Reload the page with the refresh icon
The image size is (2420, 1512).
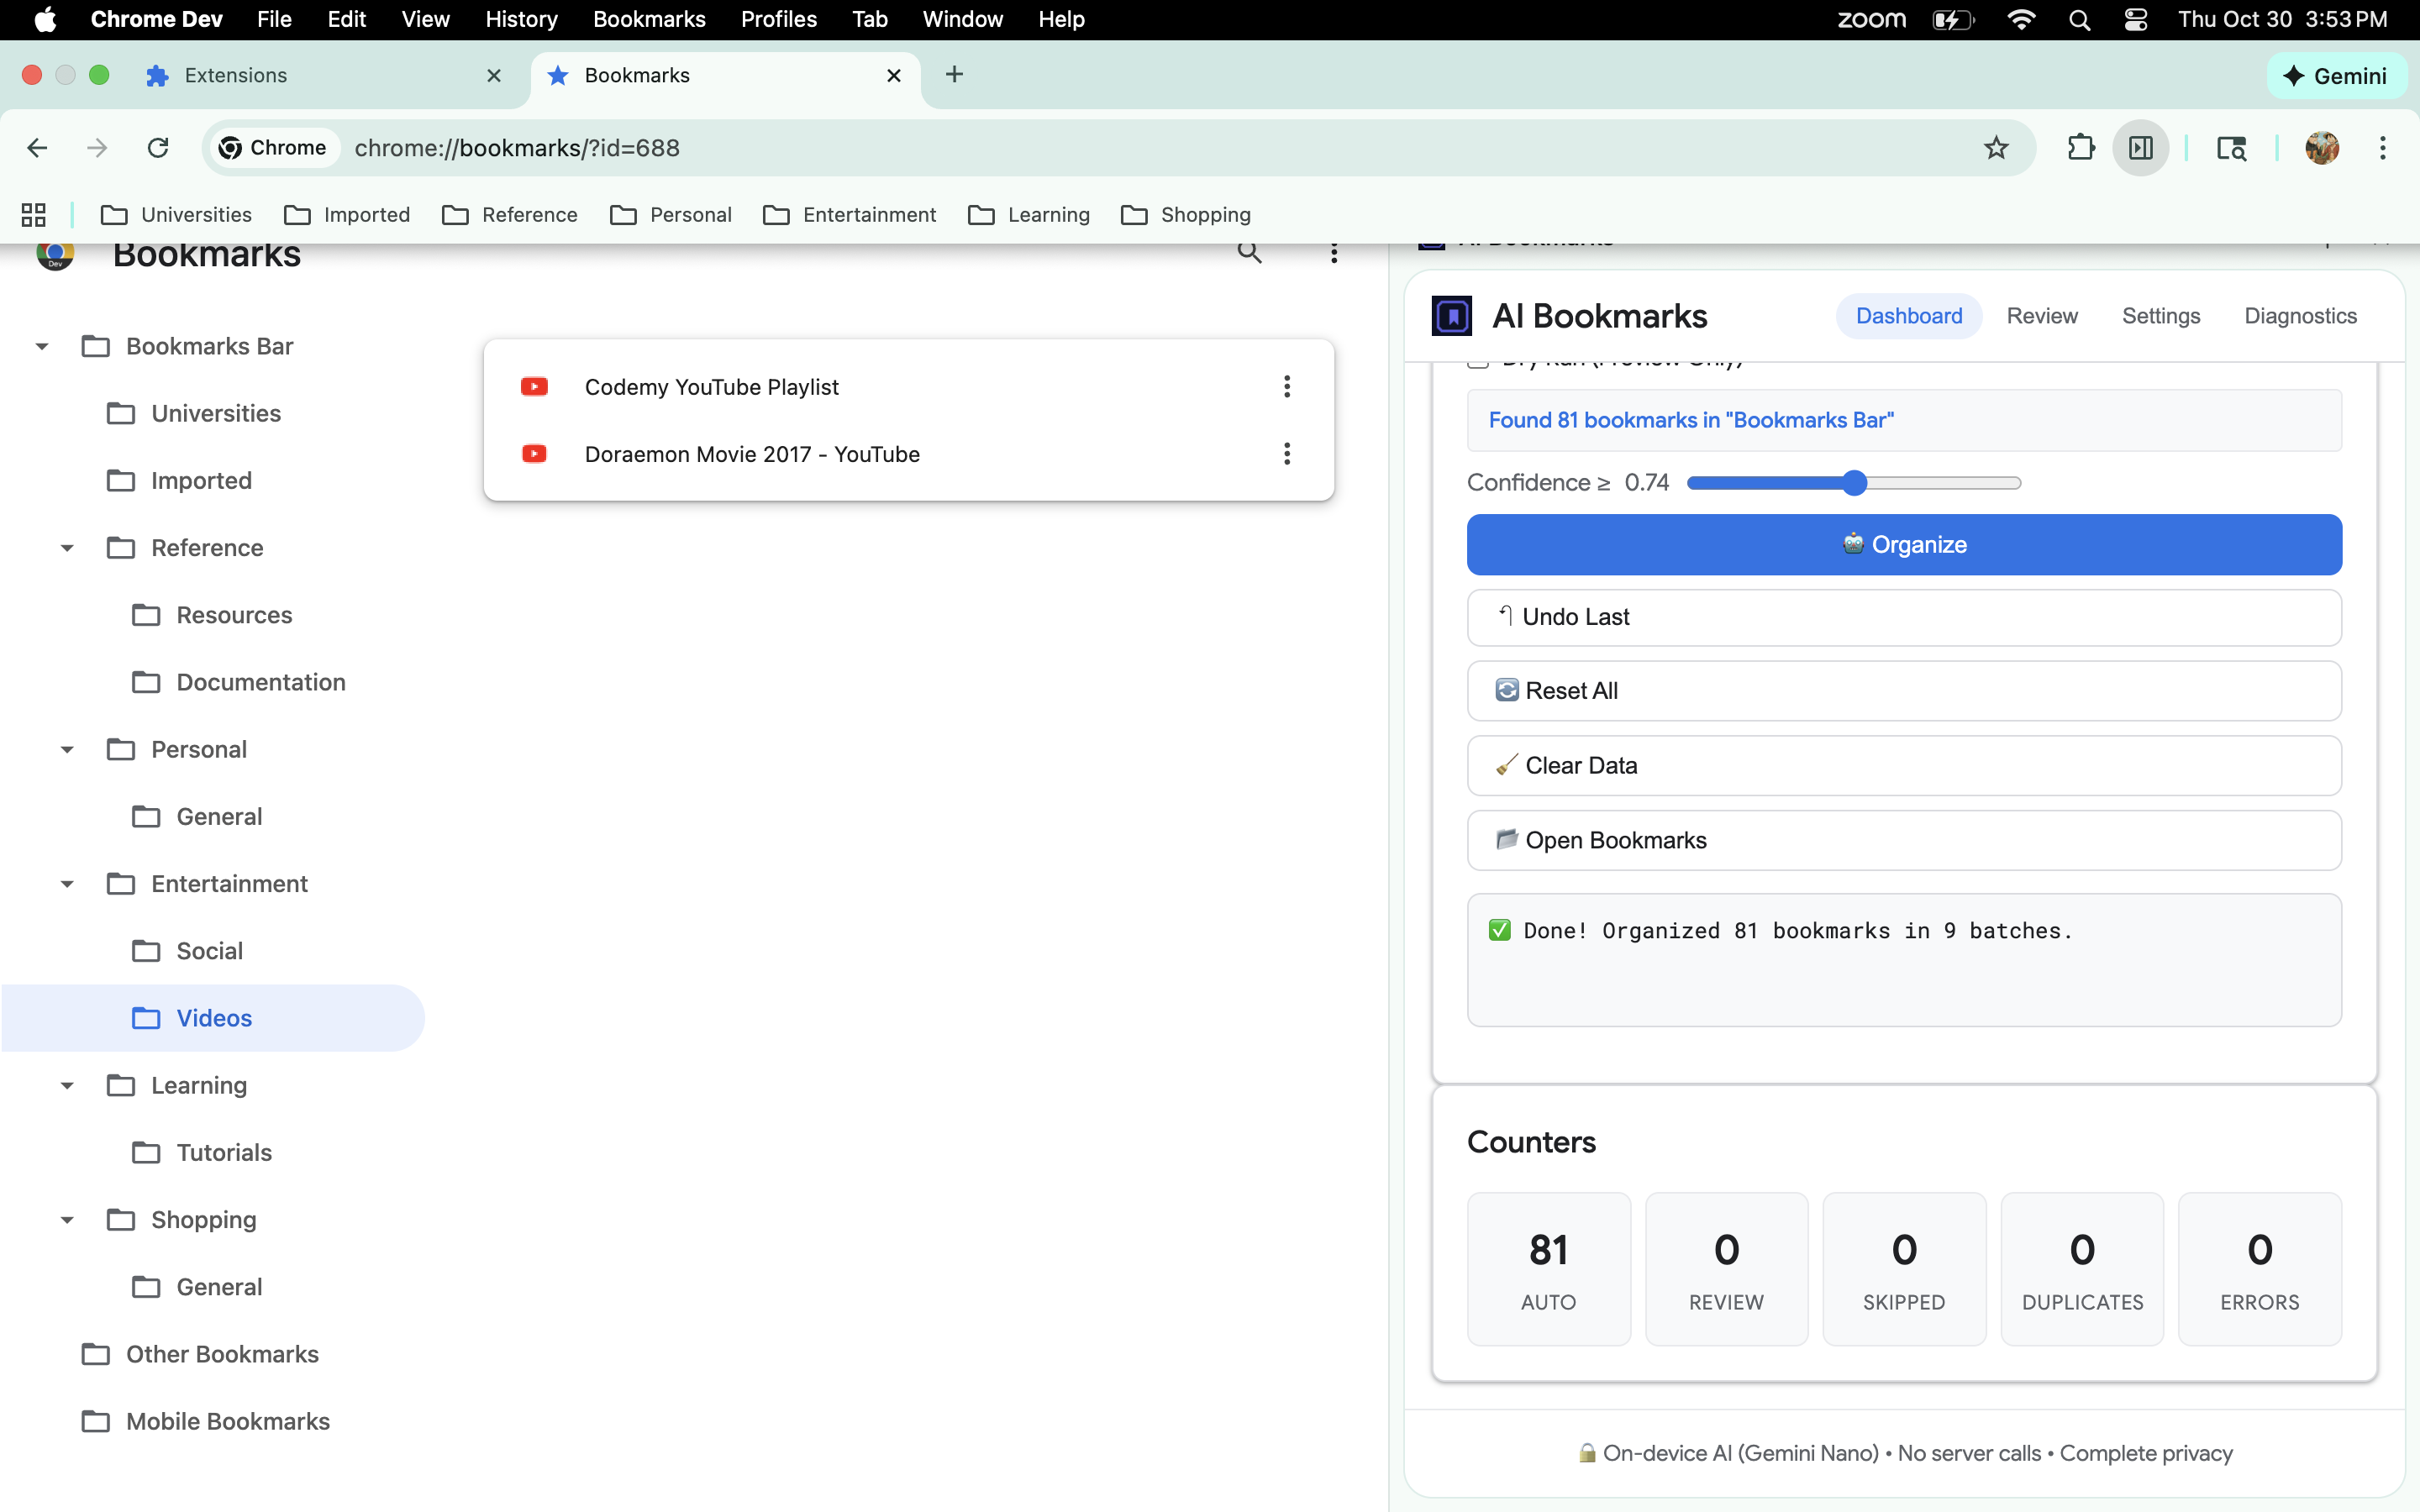pyautogui.click(x=158, y=148)
